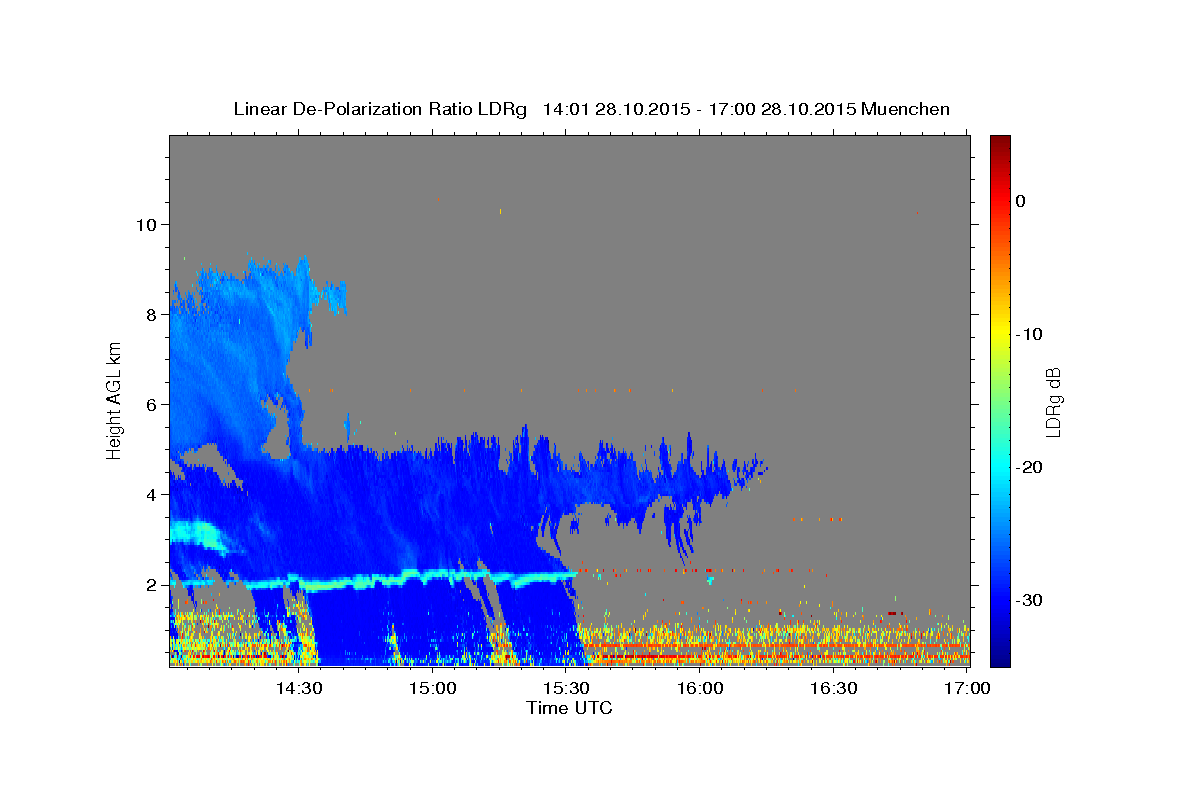Click the 'Time UTC' axis label
1200x800 pixels.
click(x=569, y=708)
